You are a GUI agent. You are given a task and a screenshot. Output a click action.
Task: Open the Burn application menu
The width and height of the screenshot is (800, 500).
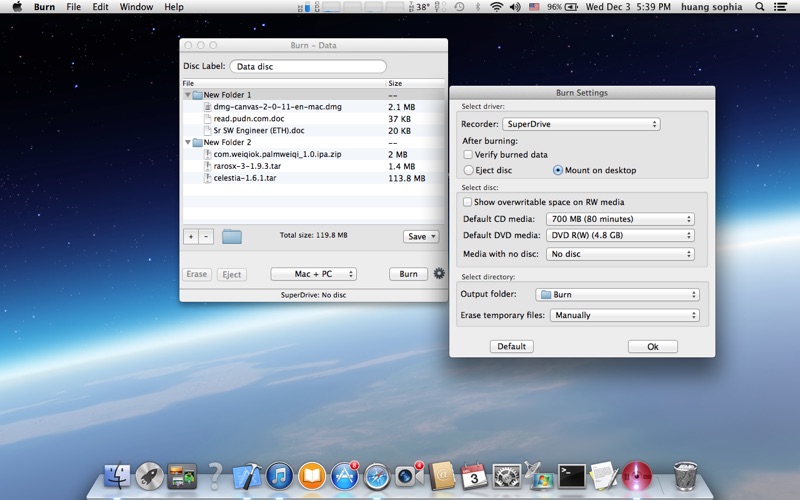pyautogui.click(x=44, y=7)
